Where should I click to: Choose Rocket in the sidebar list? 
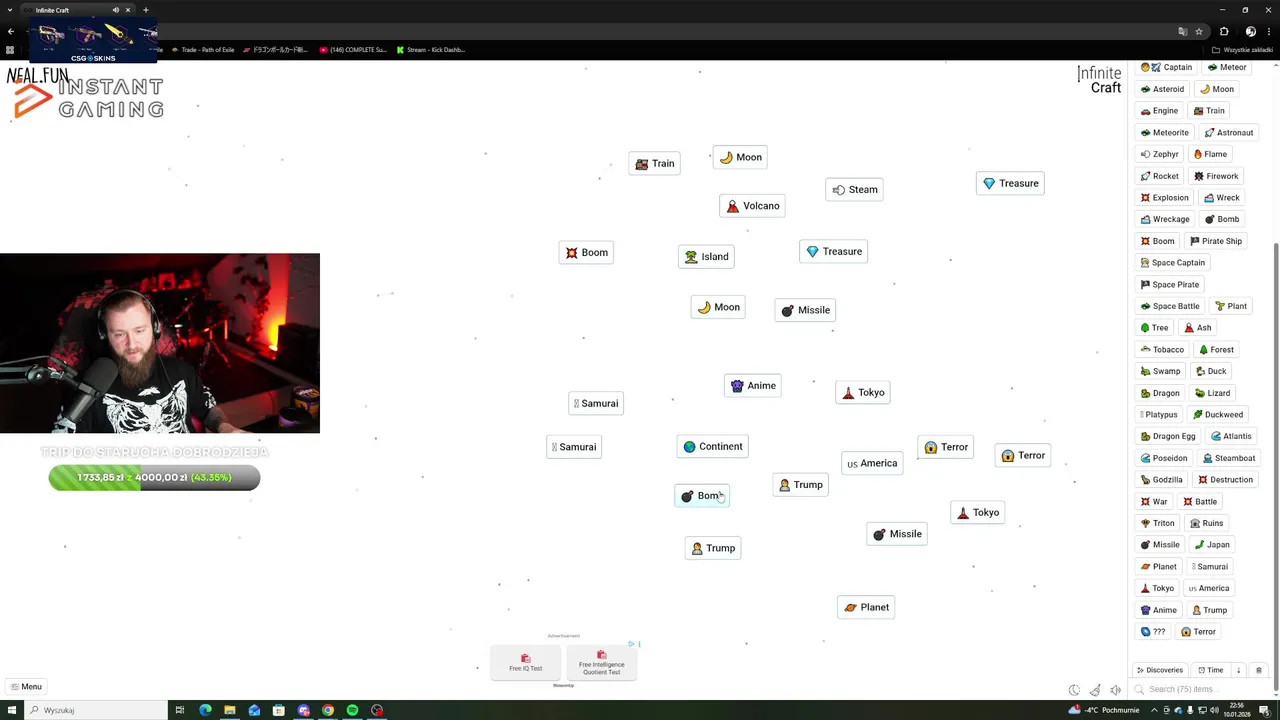[x=1160, y=176]
